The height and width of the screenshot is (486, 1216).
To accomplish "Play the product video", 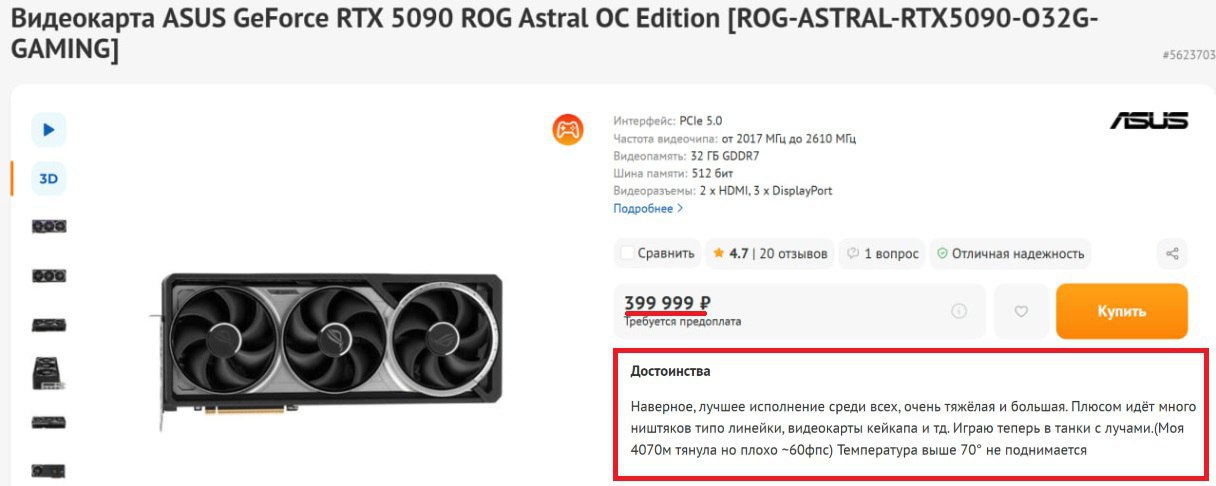I will pyautogui.click(x=49, y=129).
